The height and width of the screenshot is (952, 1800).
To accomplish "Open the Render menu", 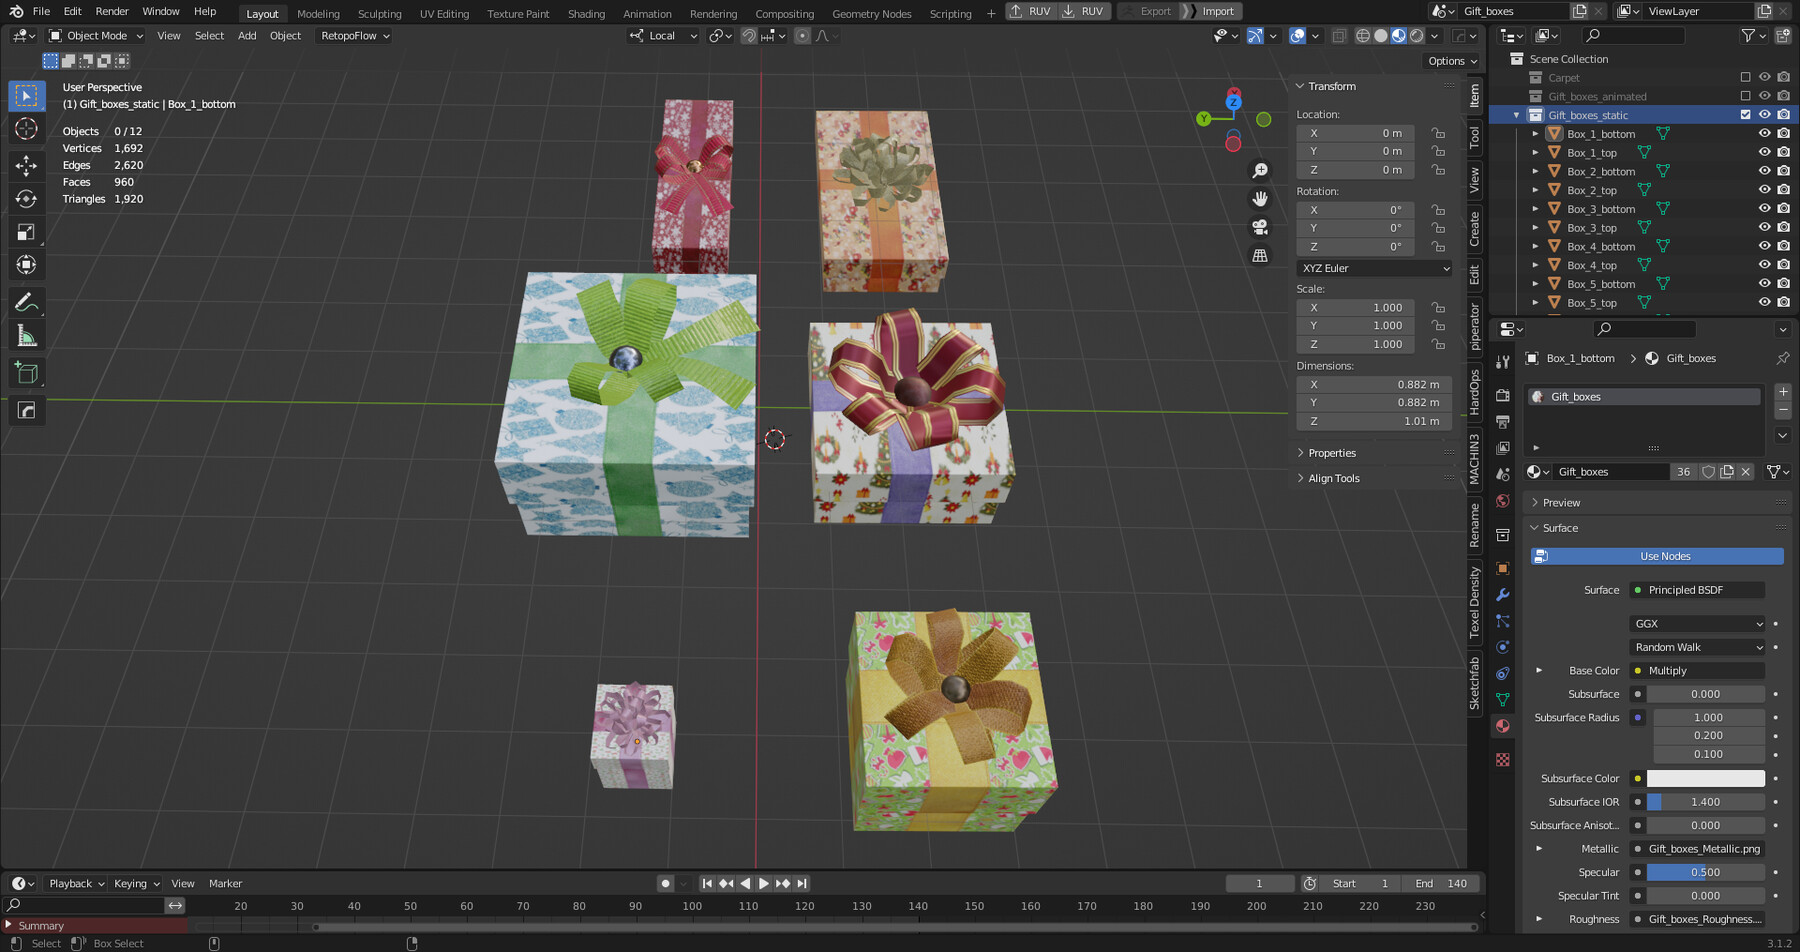I will pyautogui.click(x=111, y=11).
